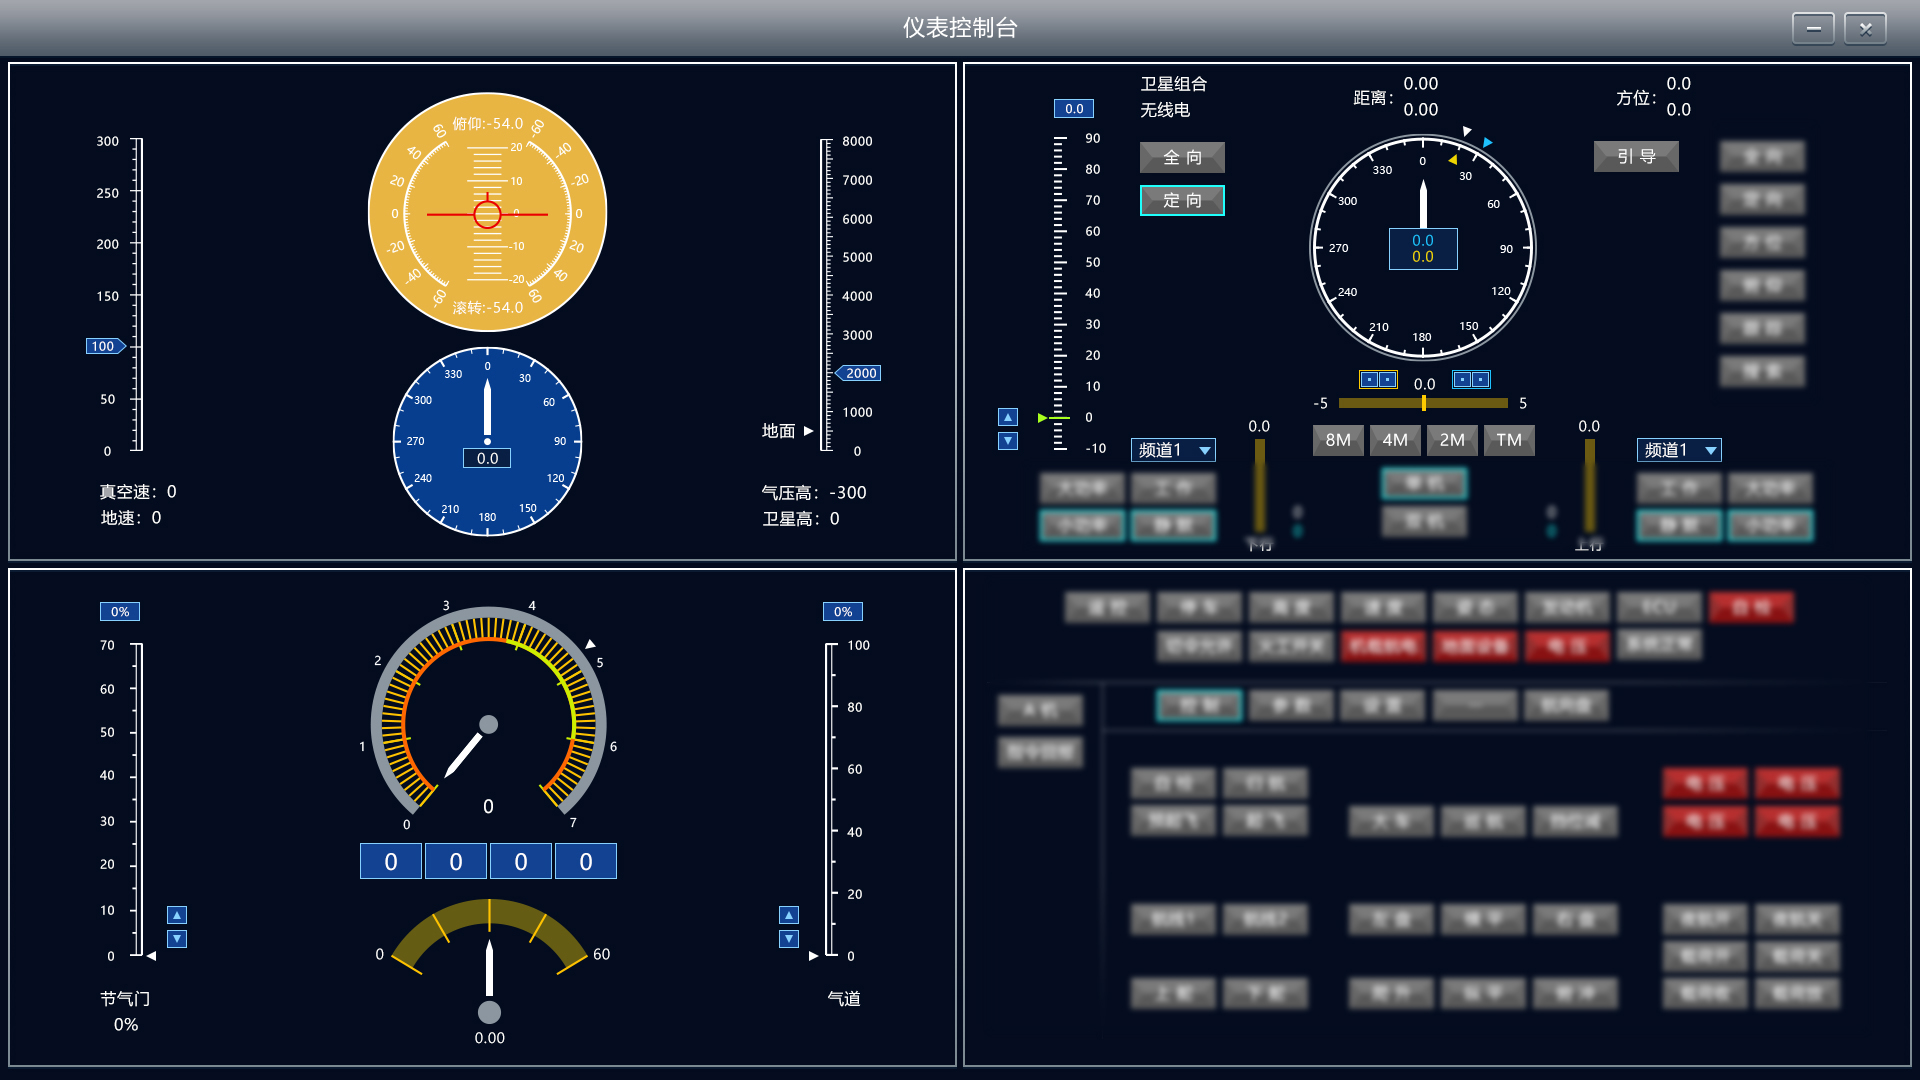Screen dimensions: 1920x1080
Task: Open the right 频道1 channel dropdown
Action: pyautogui.click(x=1680, y=450)
